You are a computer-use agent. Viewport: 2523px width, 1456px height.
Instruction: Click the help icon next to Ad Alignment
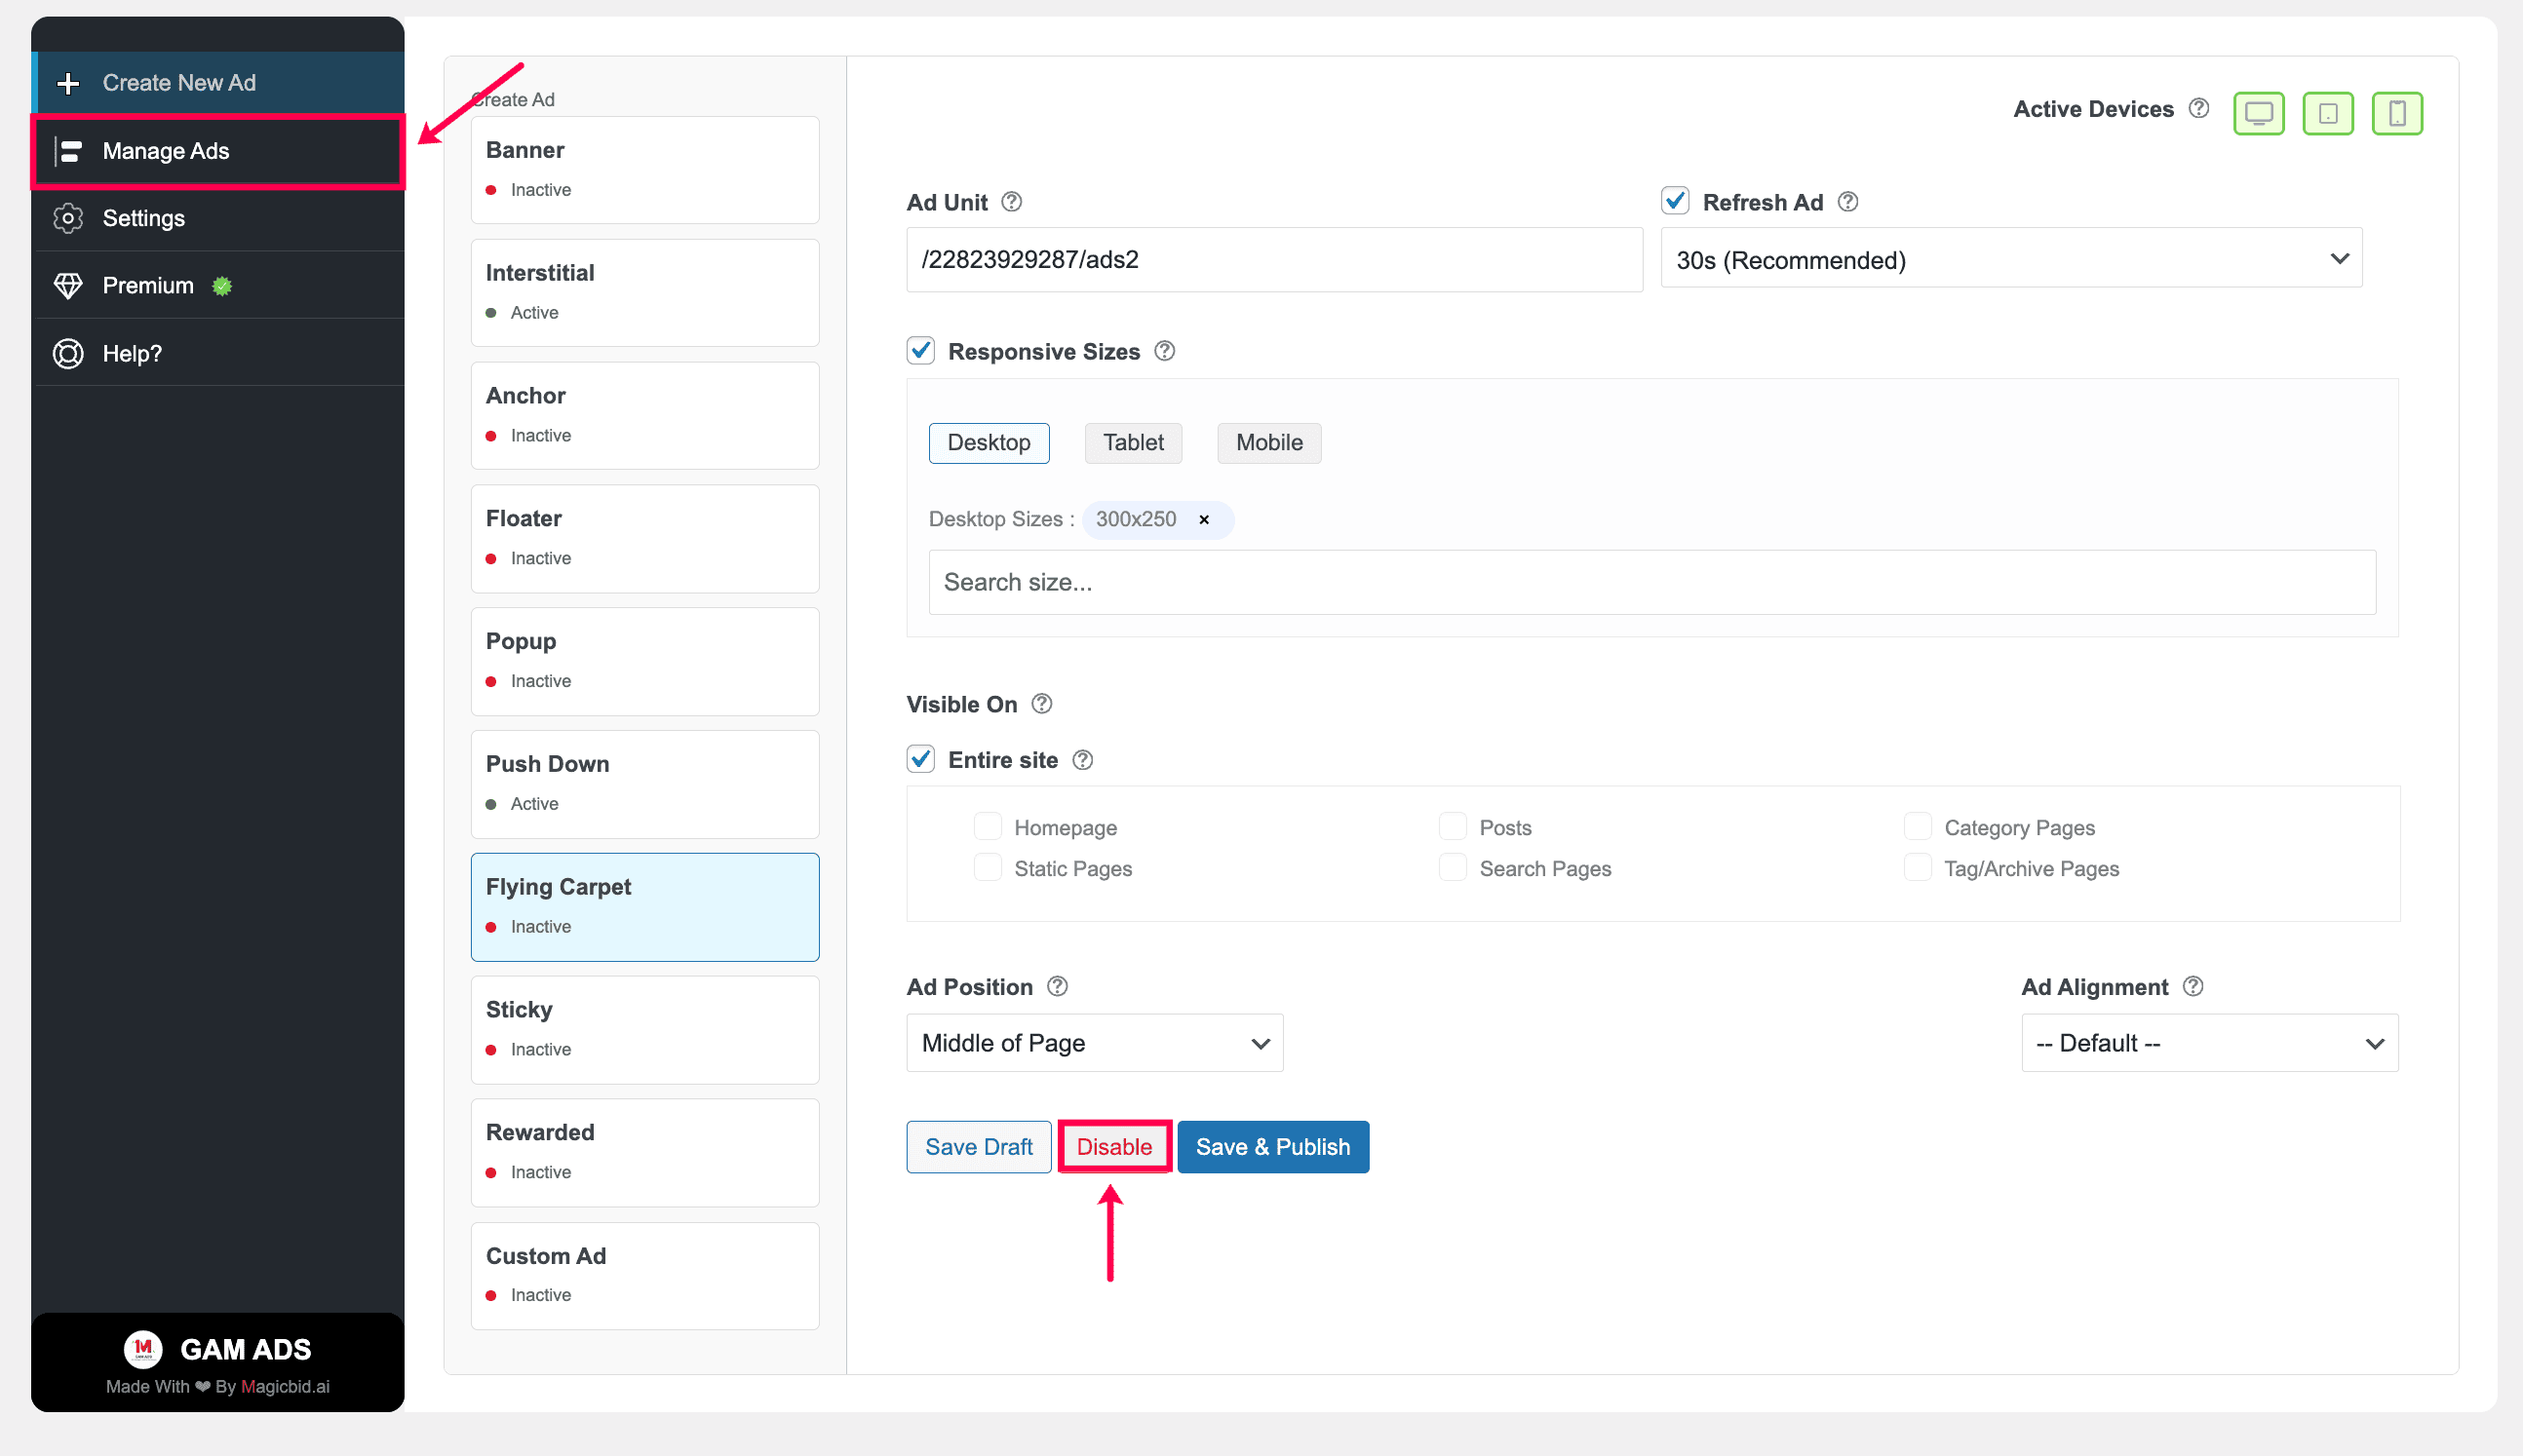coord(2193,987)
